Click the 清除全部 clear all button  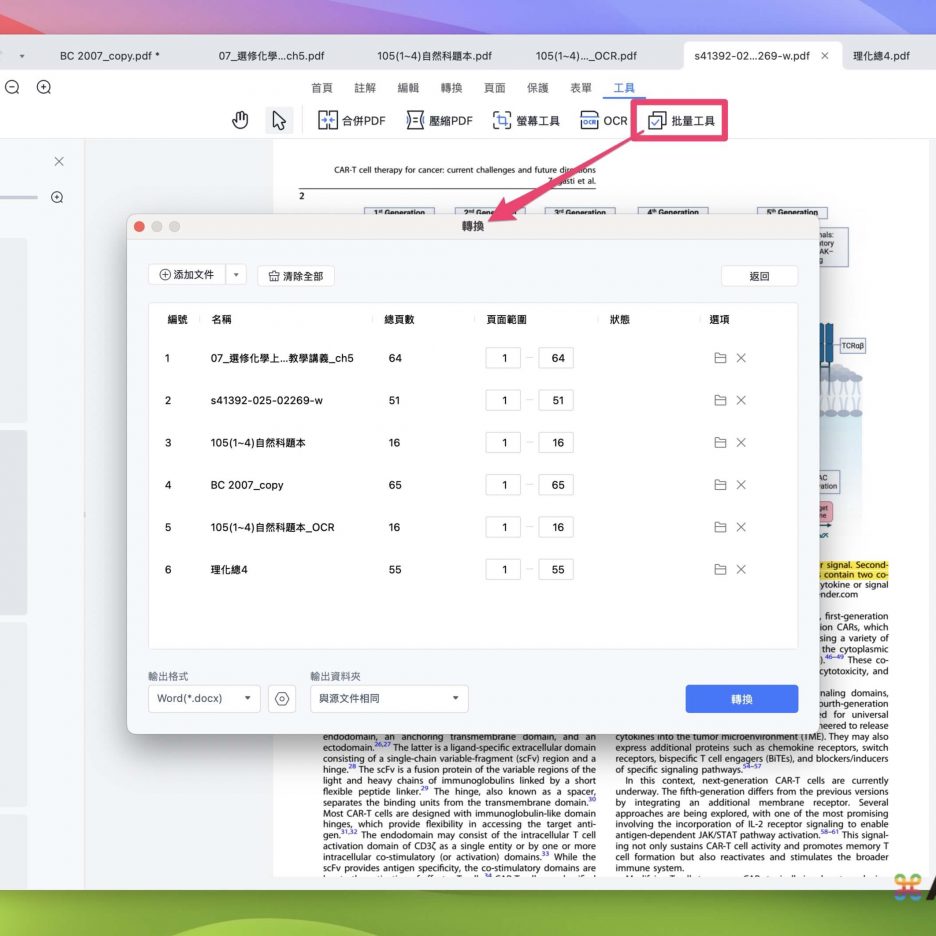296,276
